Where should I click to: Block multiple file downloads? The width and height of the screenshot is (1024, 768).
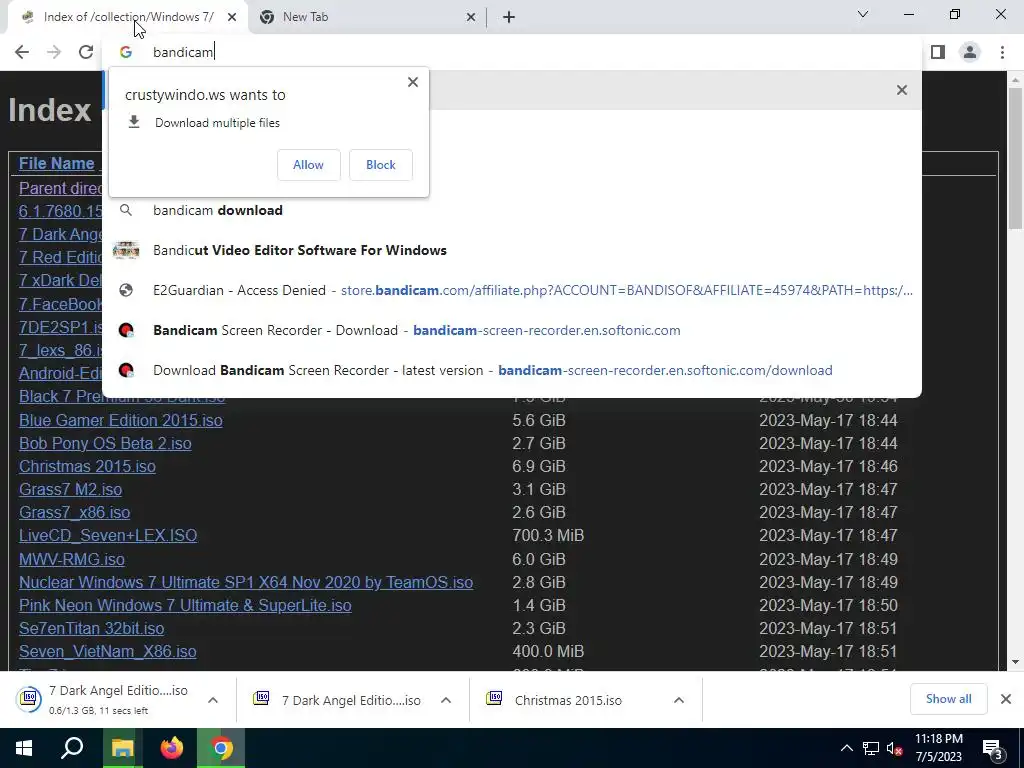tap(381, 165)
